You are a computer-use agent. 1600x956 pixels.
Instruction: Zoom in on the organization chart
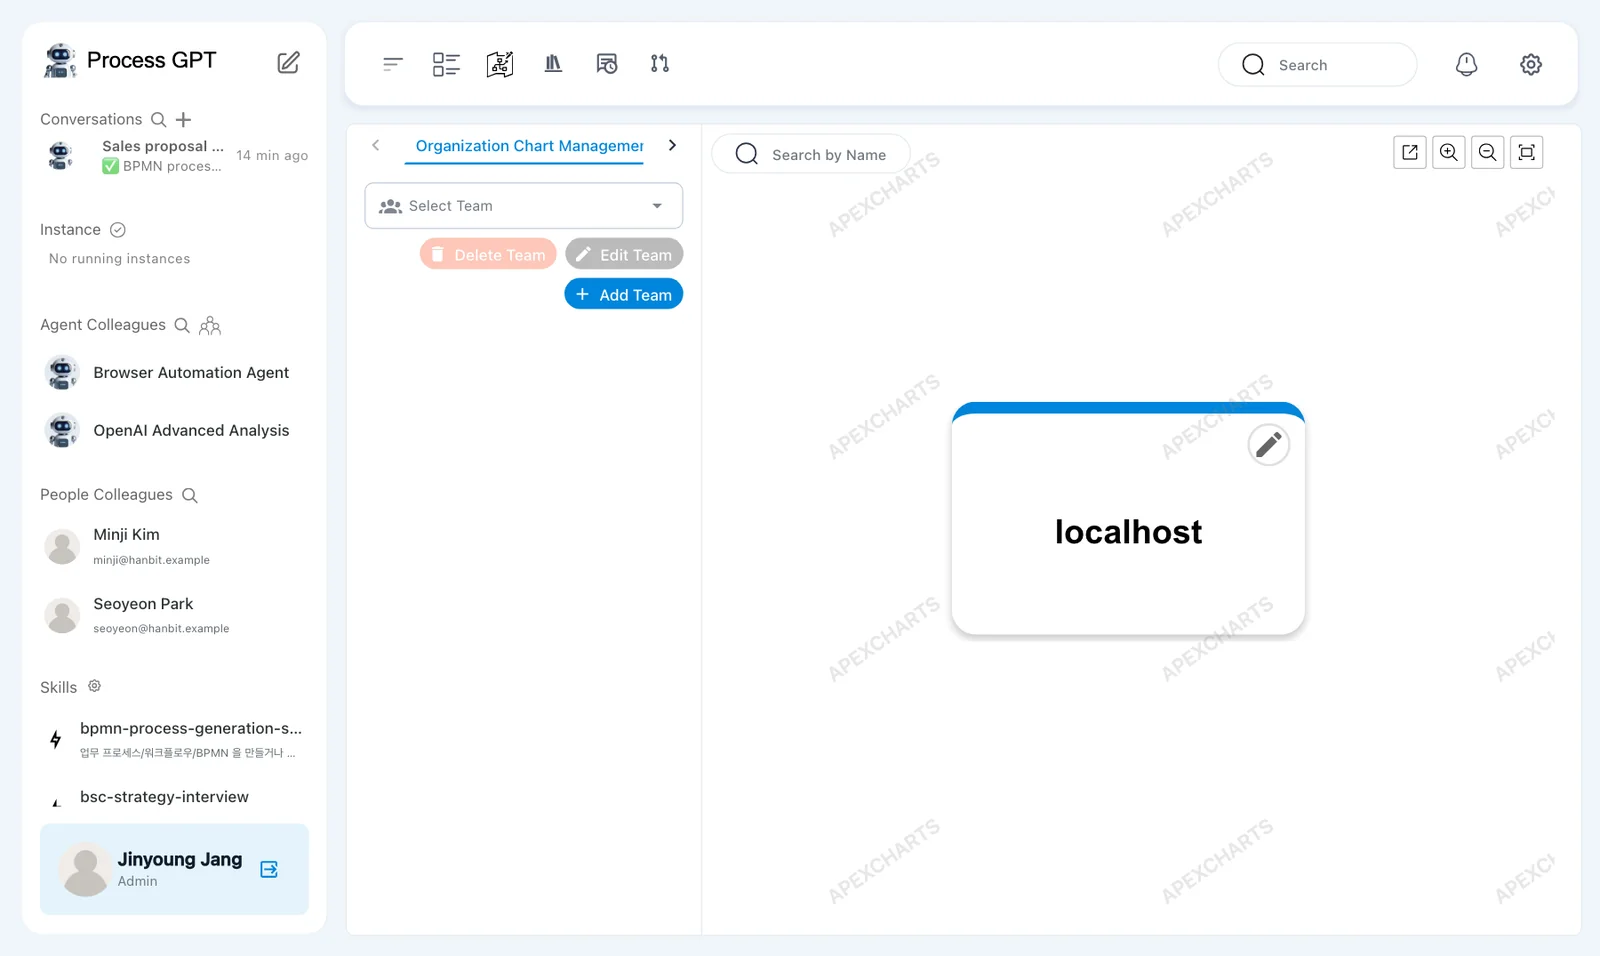click(x=1449, y=152)
